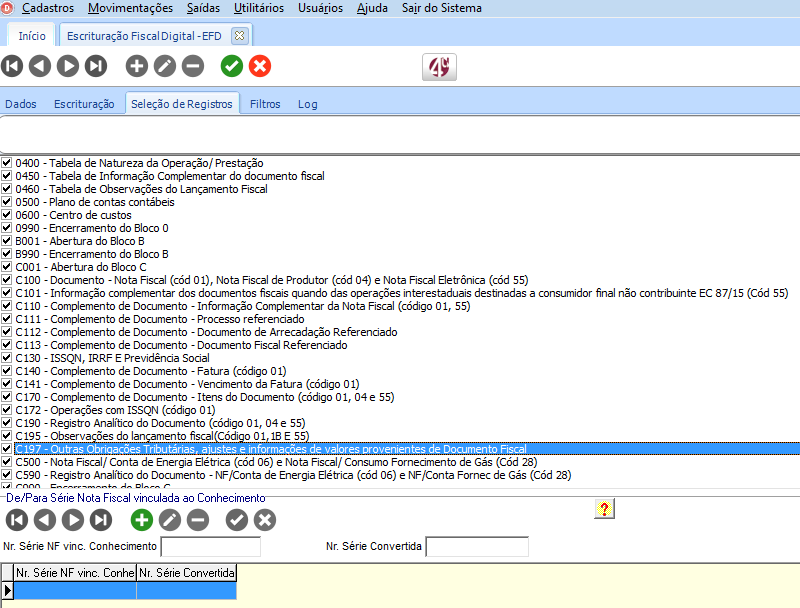Confirm with the green checkmark icon

(232, 66)
